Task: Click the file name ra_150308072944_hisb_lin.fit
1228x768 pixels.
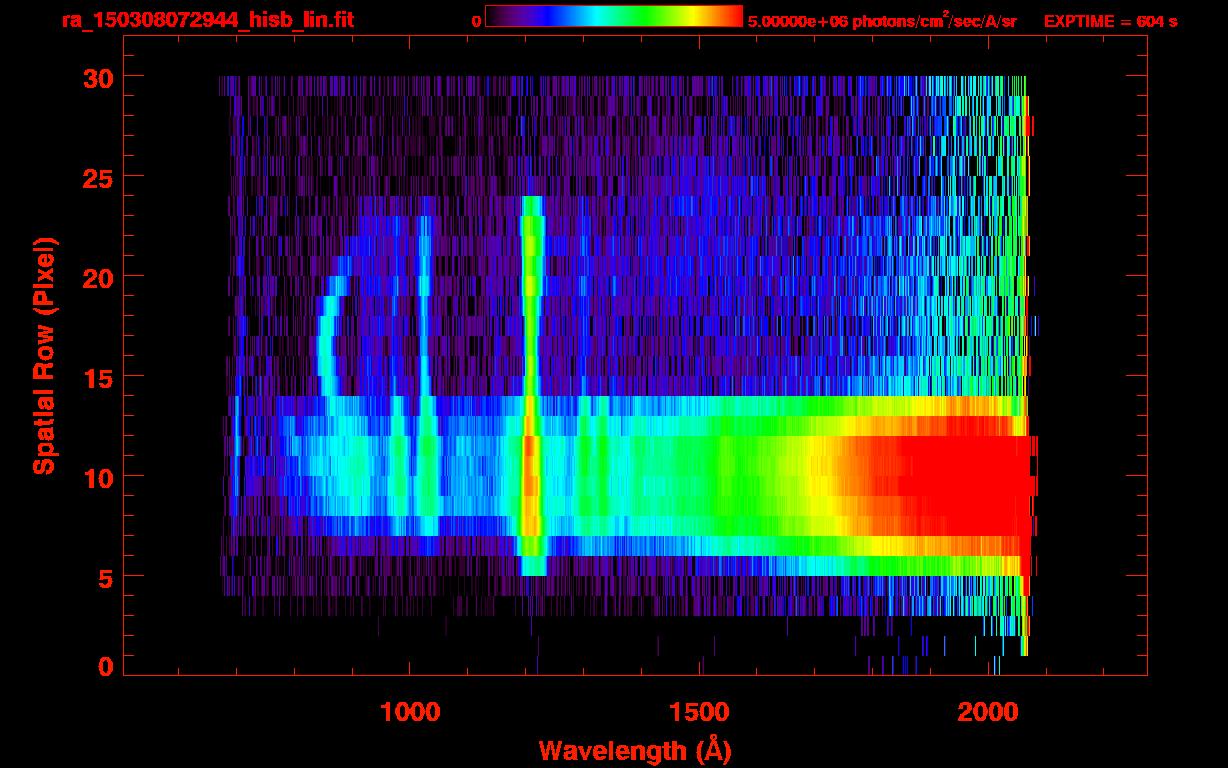Action: coord(207,20)
